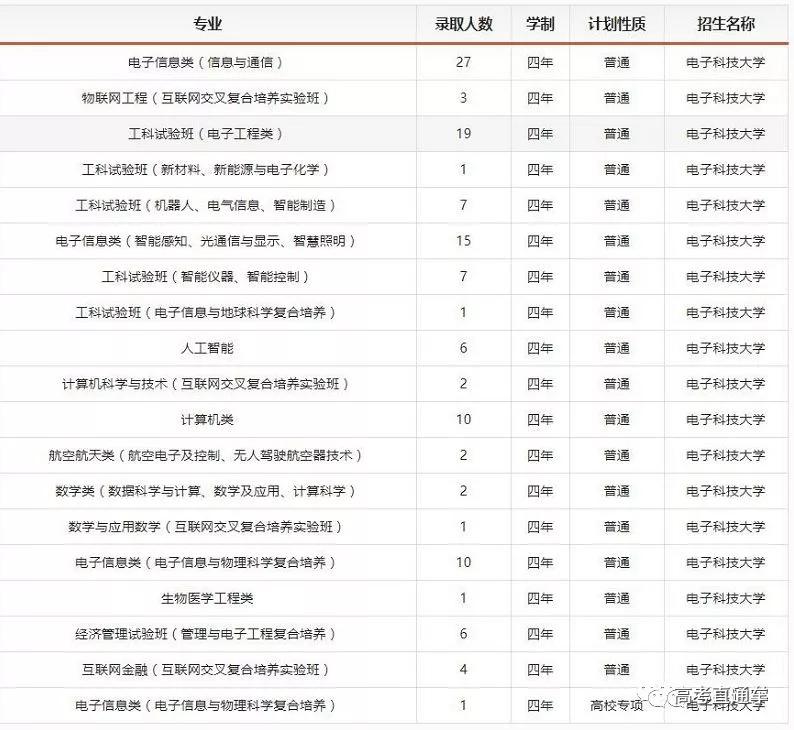The height and width of the screenshot is (730, 794).
Task: Click the enrollment number 27
Action: [x=463, y=62]
